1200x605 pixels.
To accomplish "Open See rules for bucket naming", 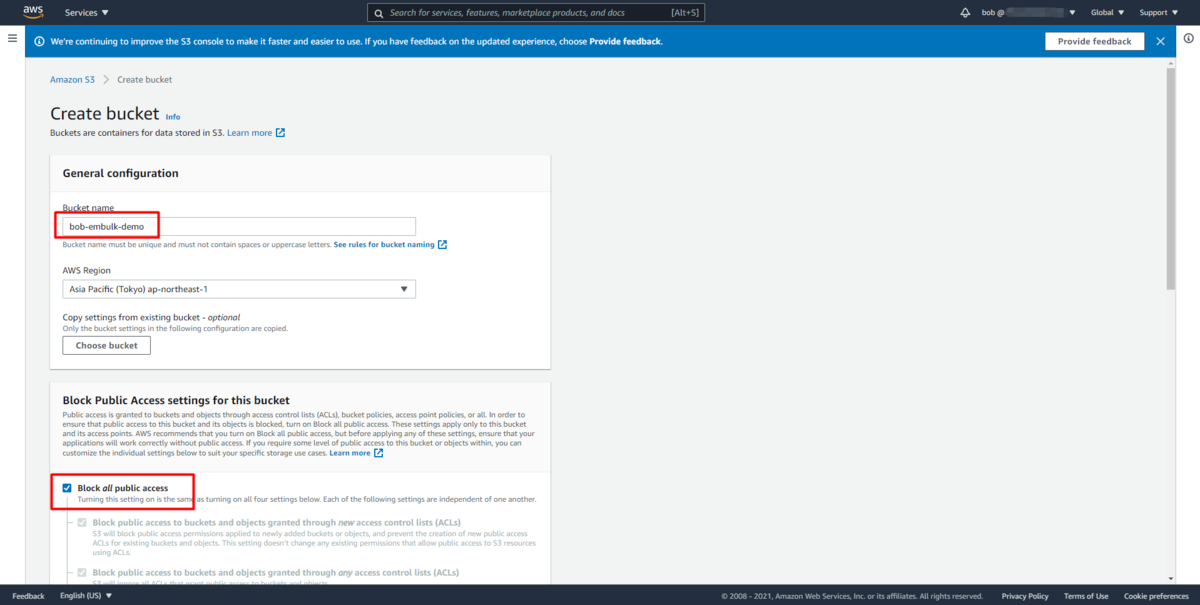I will (384, 244).
